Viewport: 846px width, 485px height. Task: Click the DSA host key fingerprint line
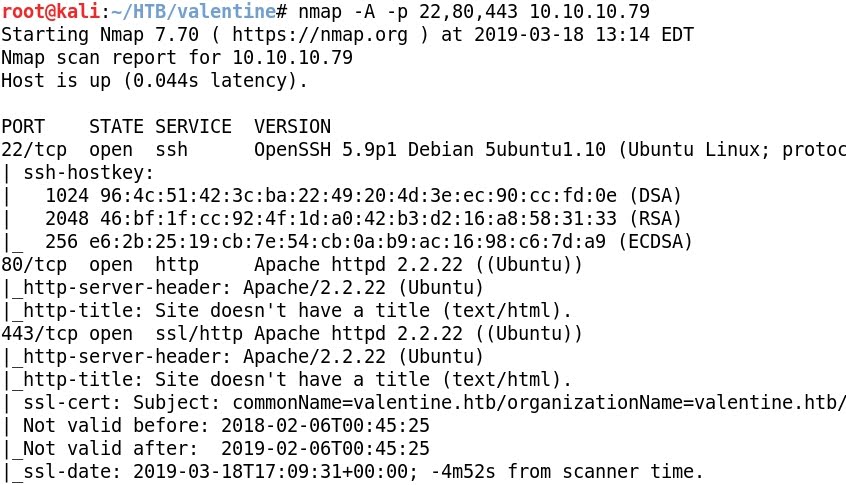click(363, 195)
